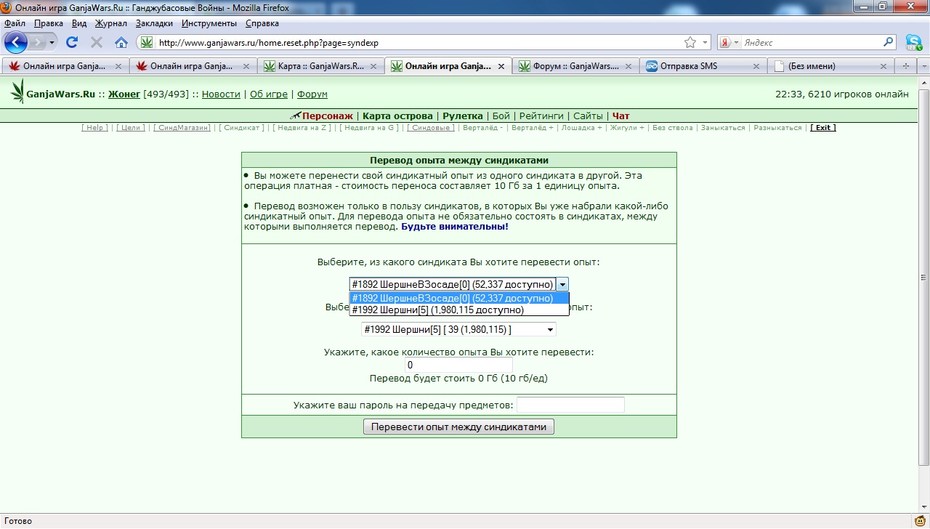Close the (Без имени) tab
Viewport: 930px width, 529px height.
point(883,66)
